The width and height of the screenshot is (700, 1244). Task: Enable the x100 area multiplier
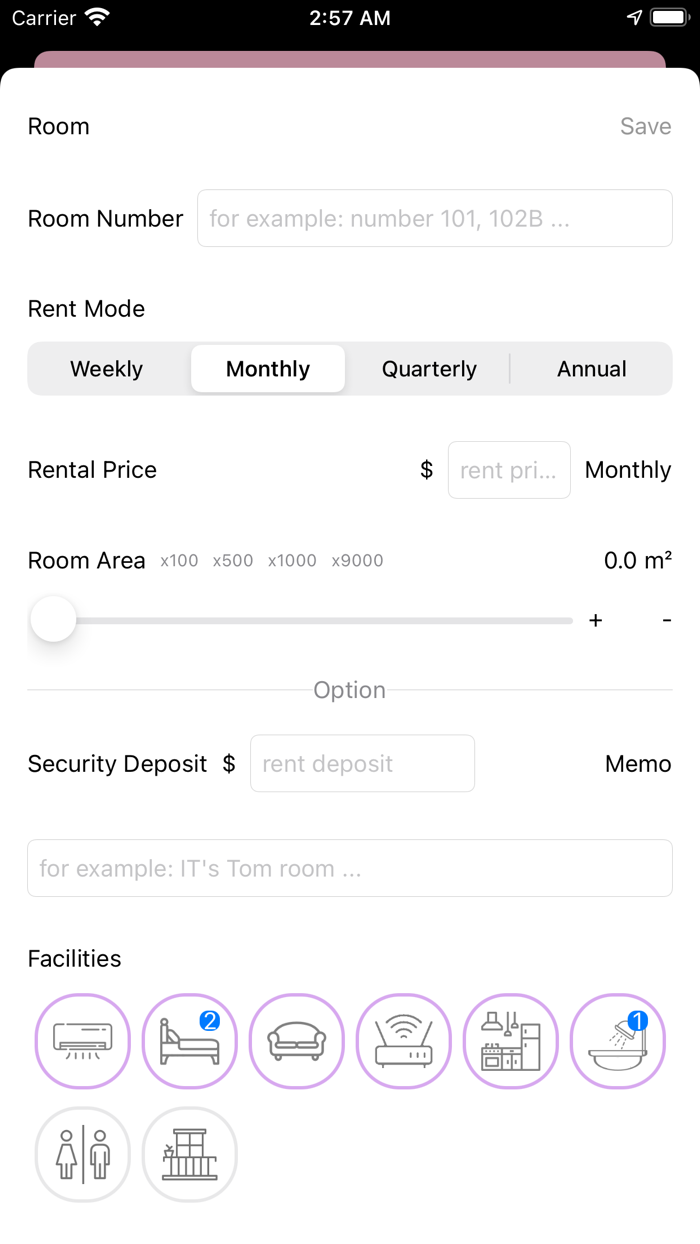[178, 561]
